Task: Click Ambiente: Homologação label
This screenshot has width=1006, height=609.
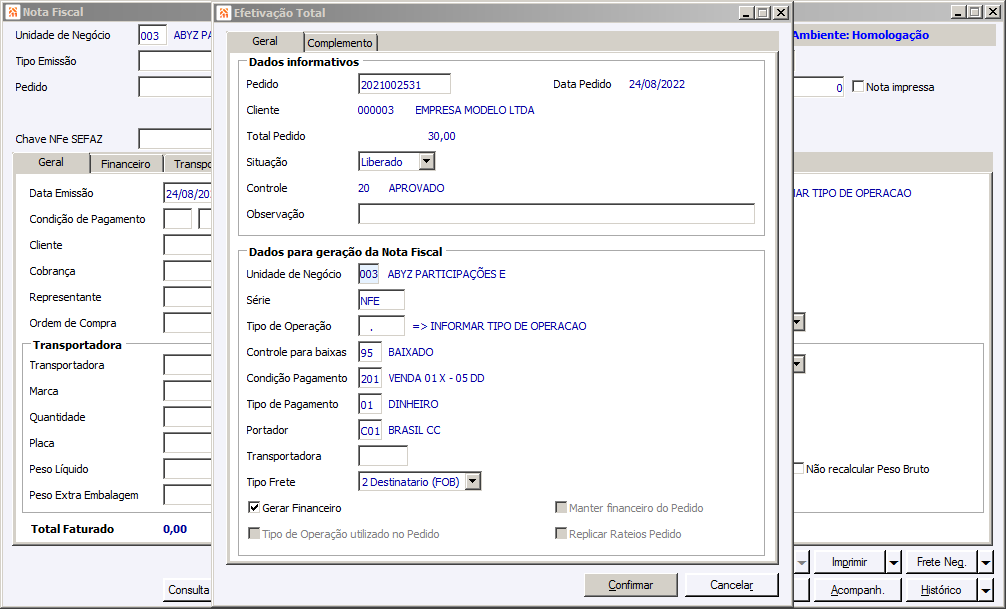Action: pos(860,35)
